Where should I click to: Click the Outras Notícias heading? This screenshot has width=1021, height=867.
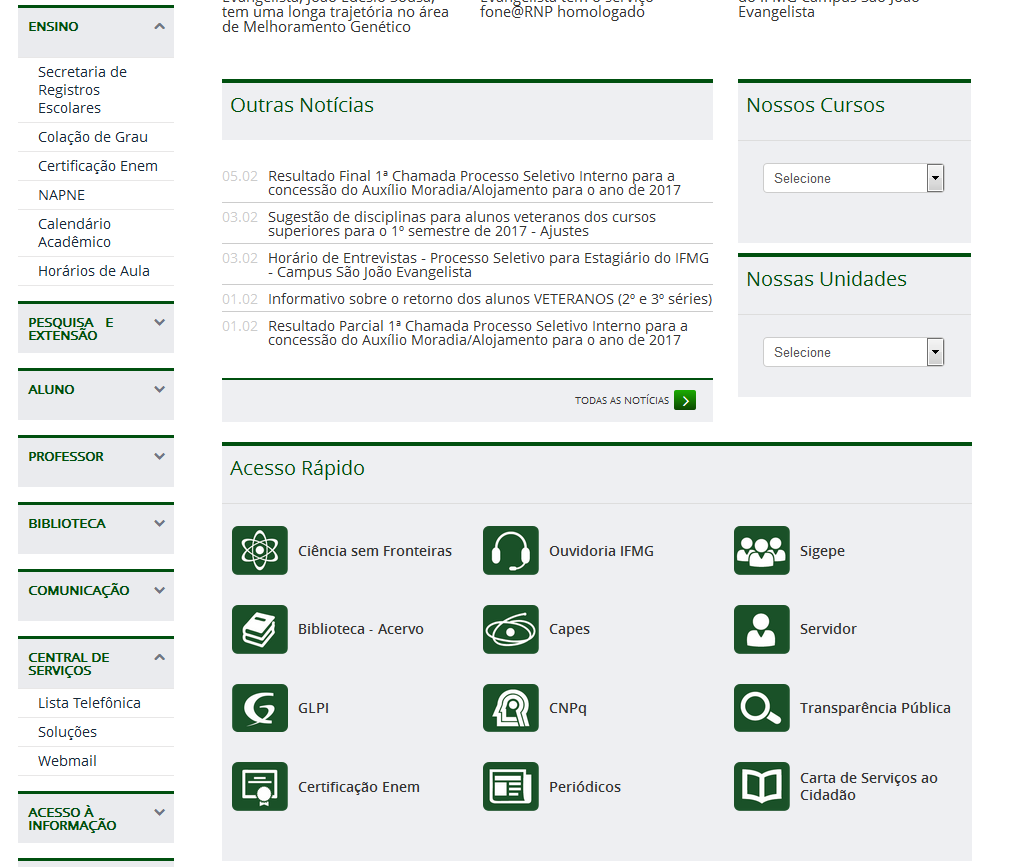[x=302, y=105]
